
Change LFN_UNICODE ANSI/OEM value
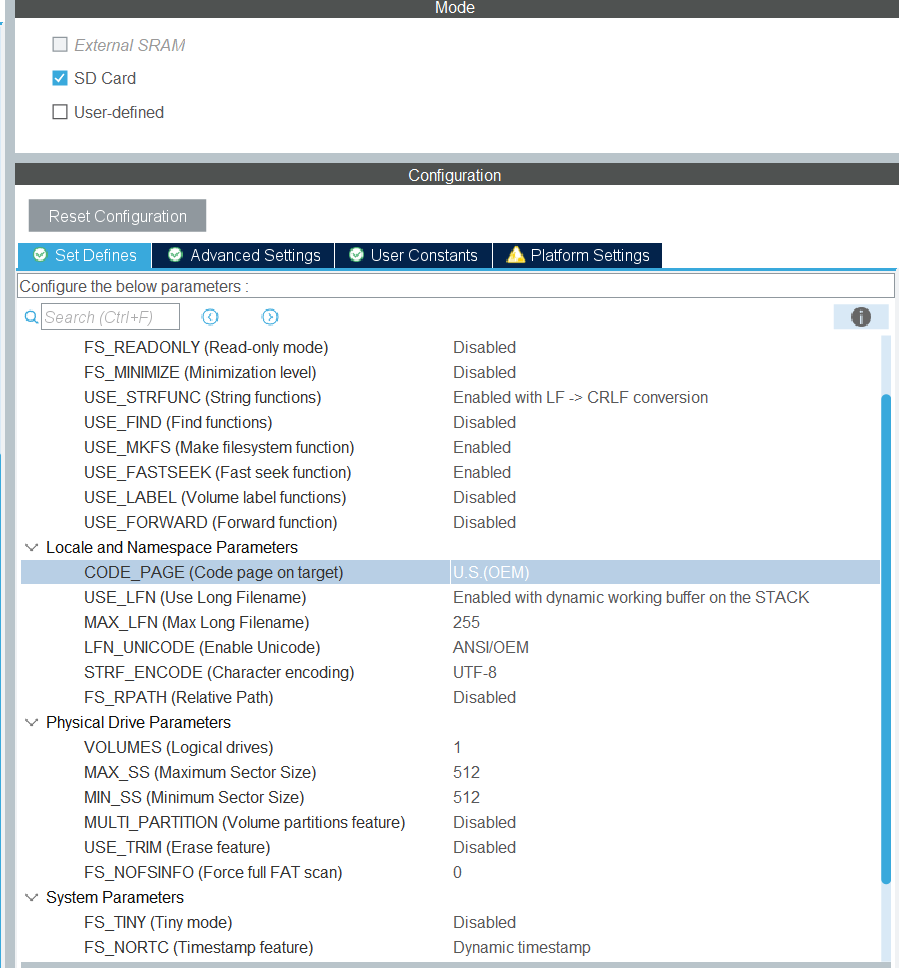(x=491, y=648)
